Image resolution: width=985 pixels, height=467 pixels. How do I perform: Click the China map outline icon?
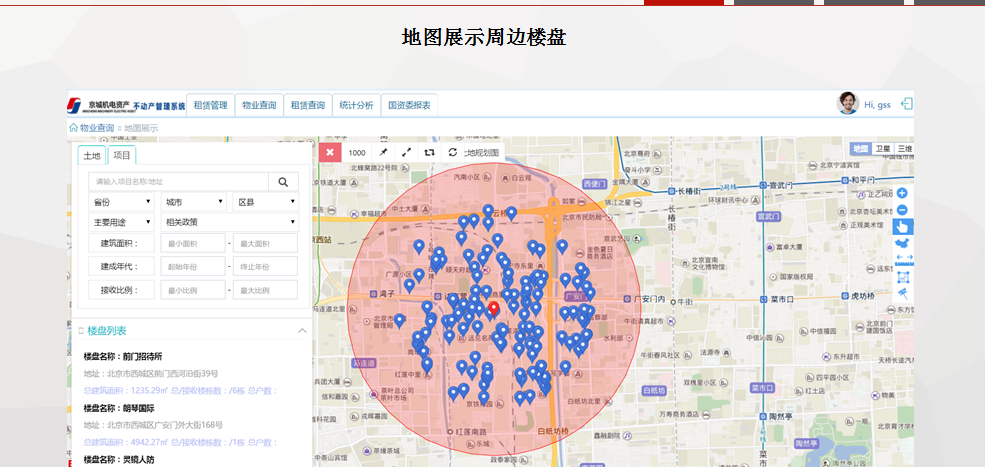902,244
